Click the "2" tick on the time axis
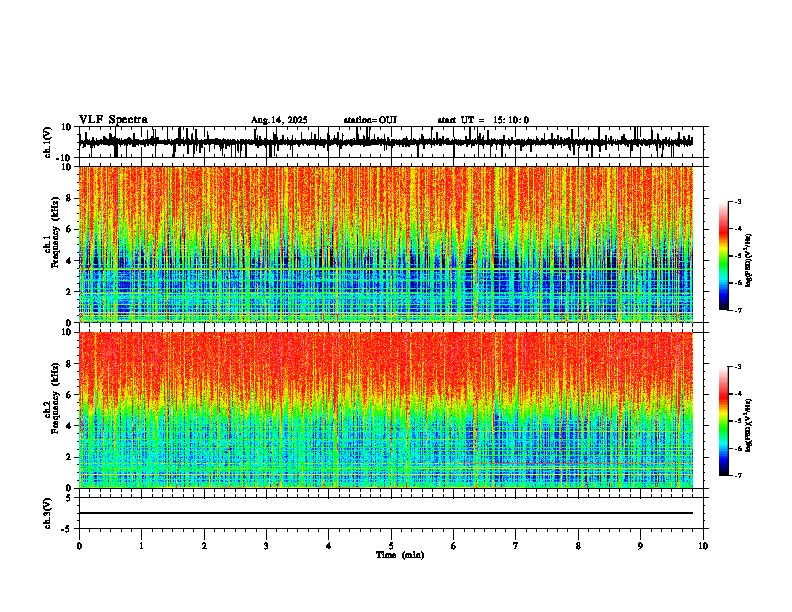792x612 pixels. point(204,546)
